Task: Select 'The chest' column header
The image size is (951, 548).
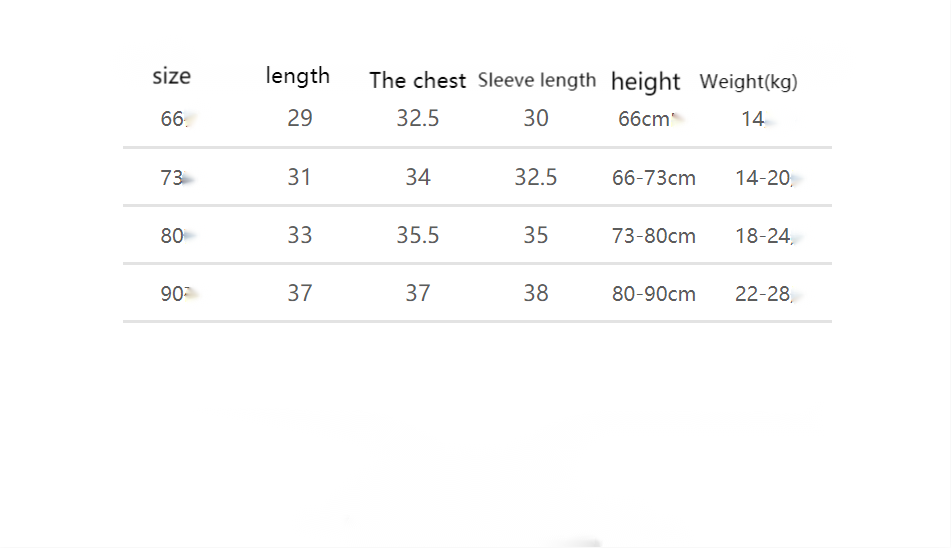Action: point(418,81)
